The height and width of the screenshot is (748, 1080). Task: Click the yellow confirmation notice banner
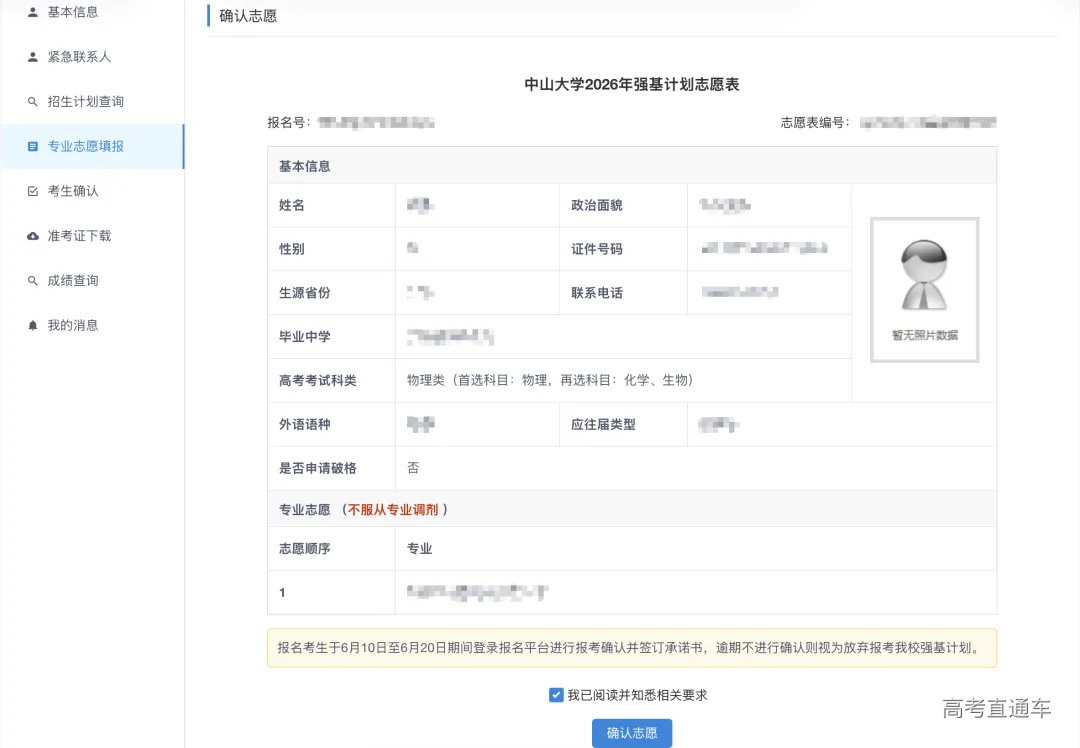630,648
